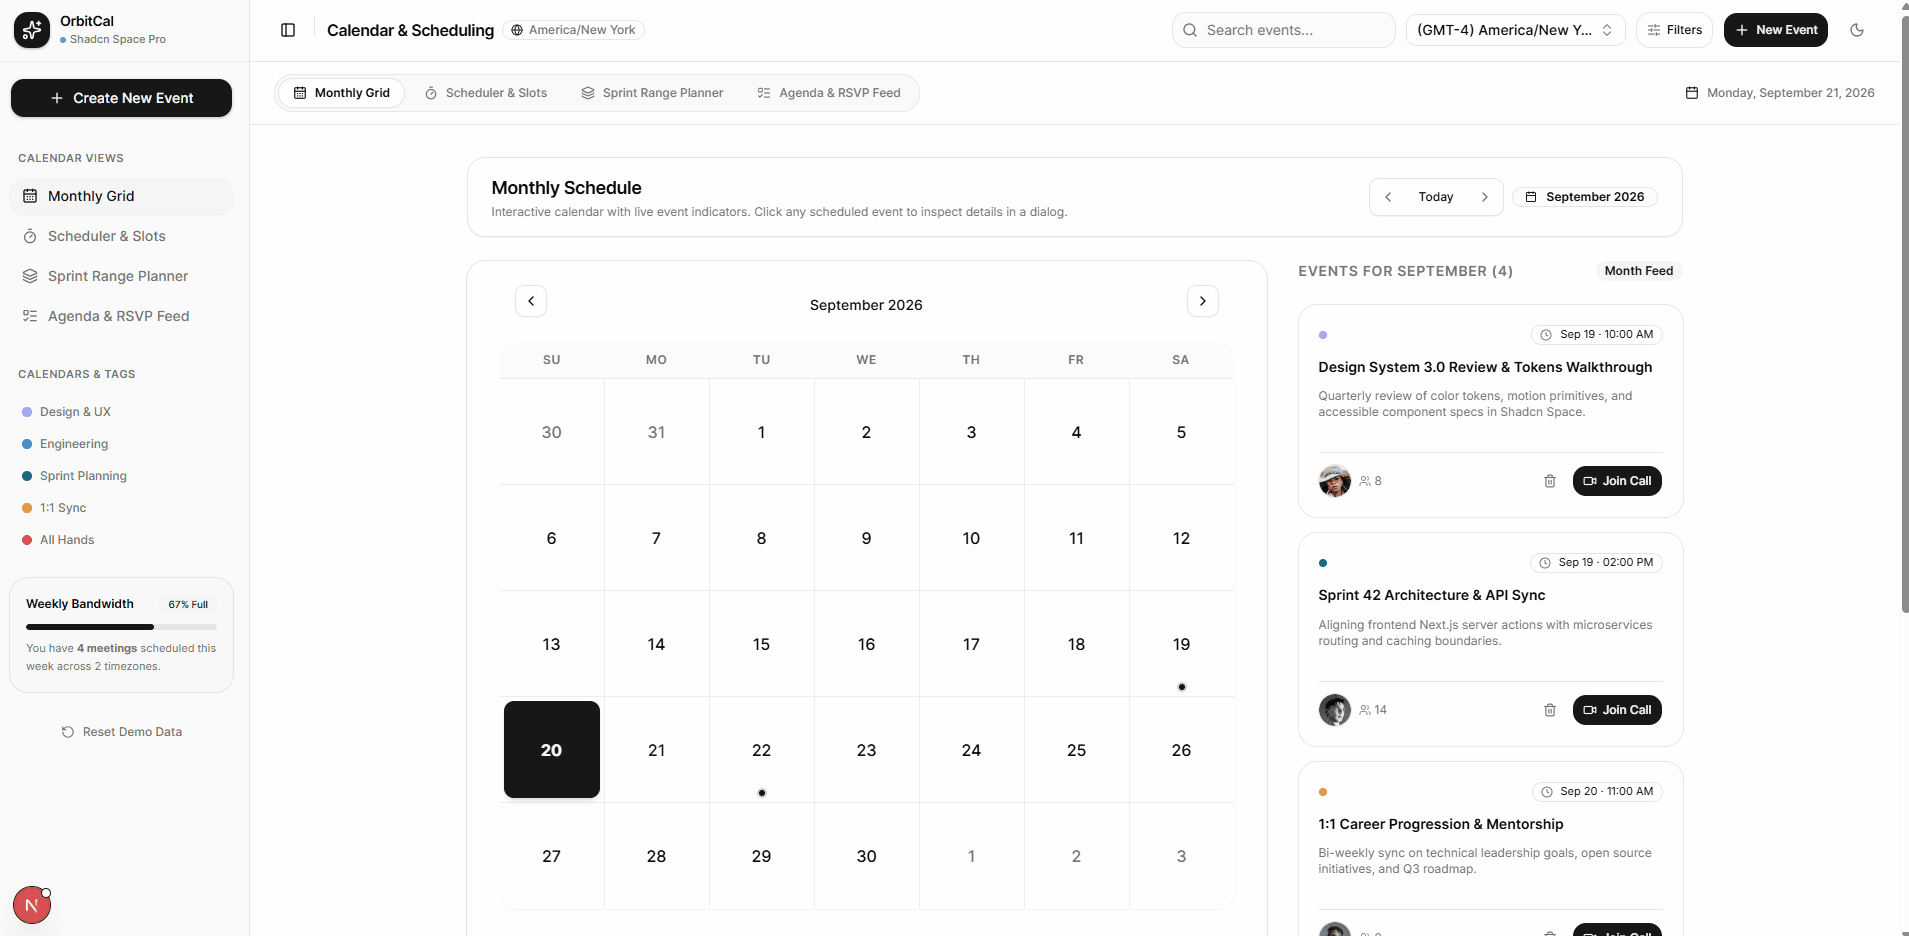Click the New Event button in header

pyautogui.click(x=1776, y=30)
